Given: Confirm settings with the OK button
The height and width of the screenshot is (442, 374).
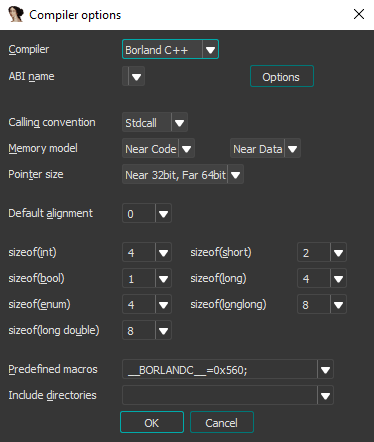Looking at the screenshot, I should 152,422.
